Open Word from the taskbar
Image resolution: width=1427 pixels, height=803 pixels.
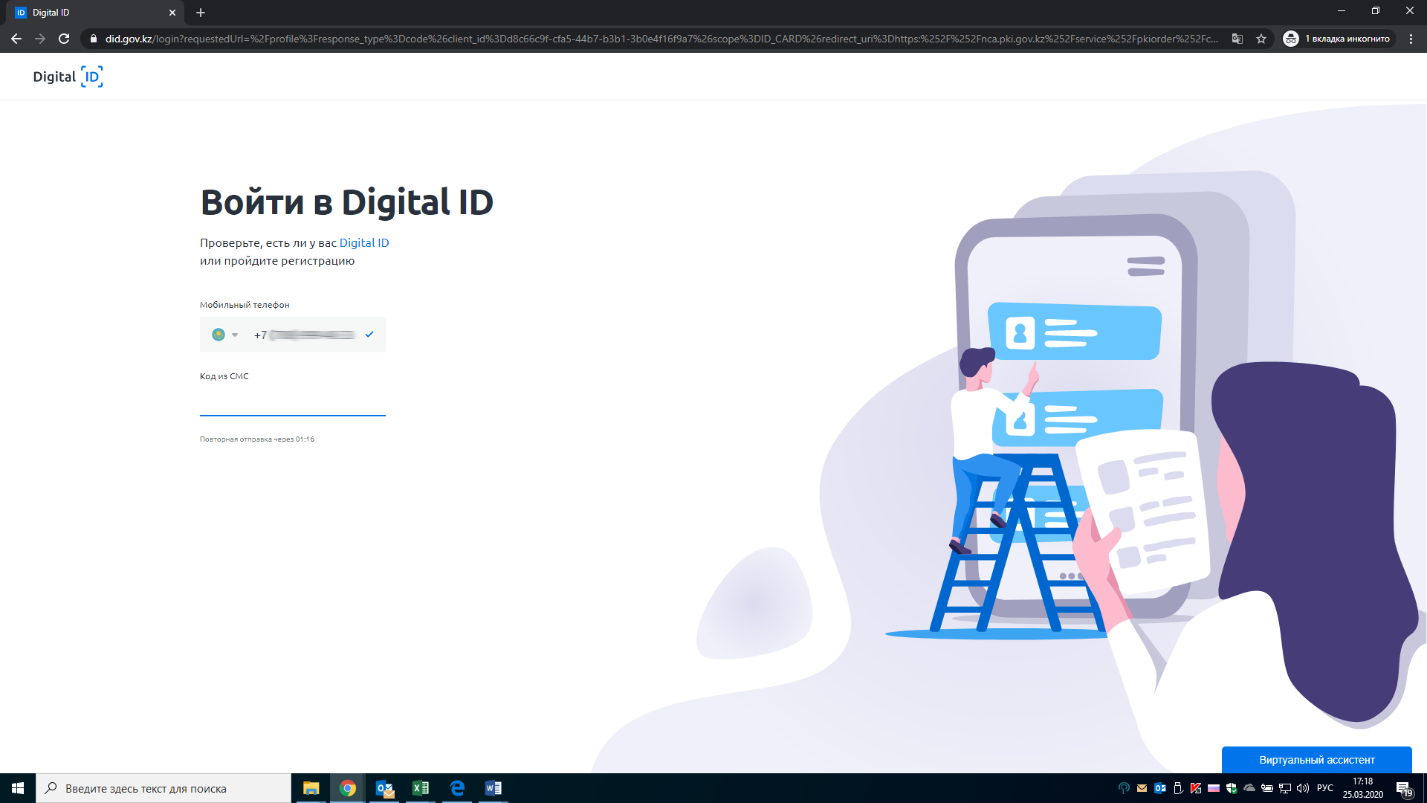(493, 788)
